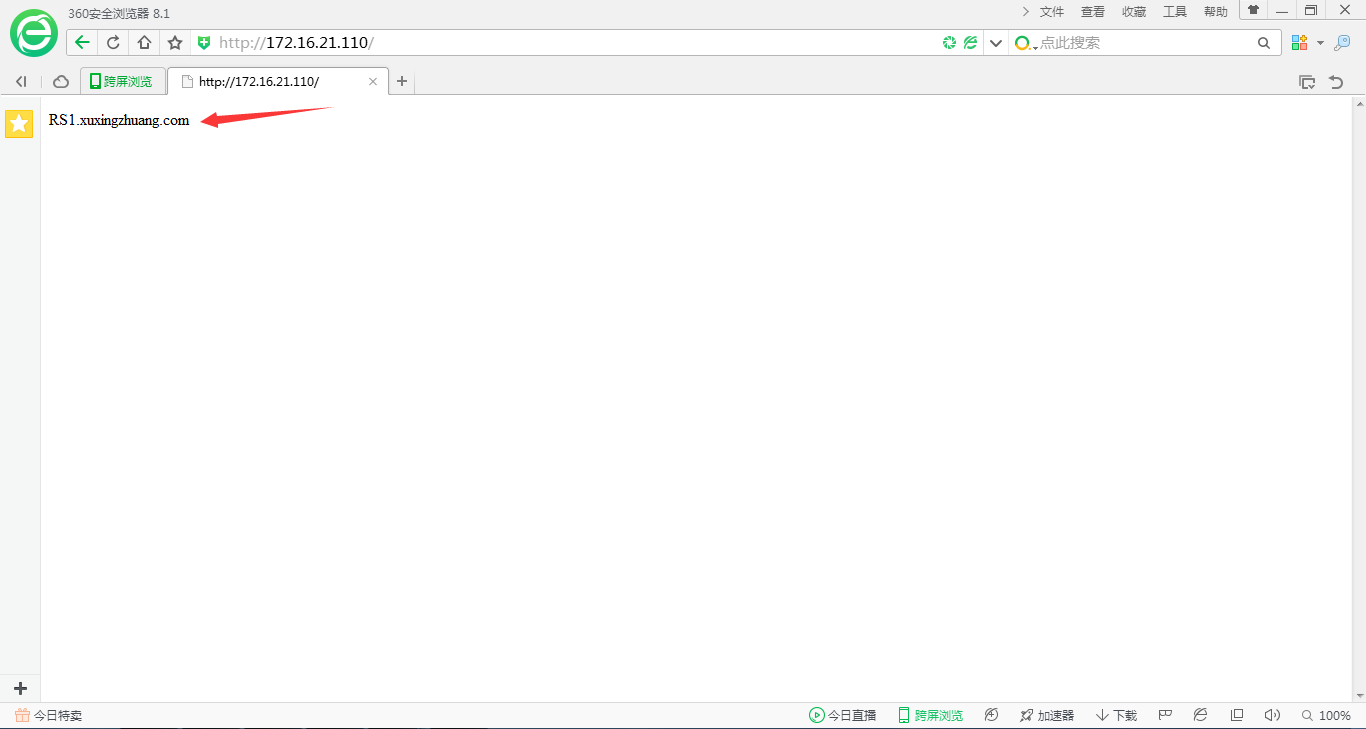Toggle 跨屏浏览 in the status bar
Image resolution: width=1366 pixels, height=729 pixels.
930,715
